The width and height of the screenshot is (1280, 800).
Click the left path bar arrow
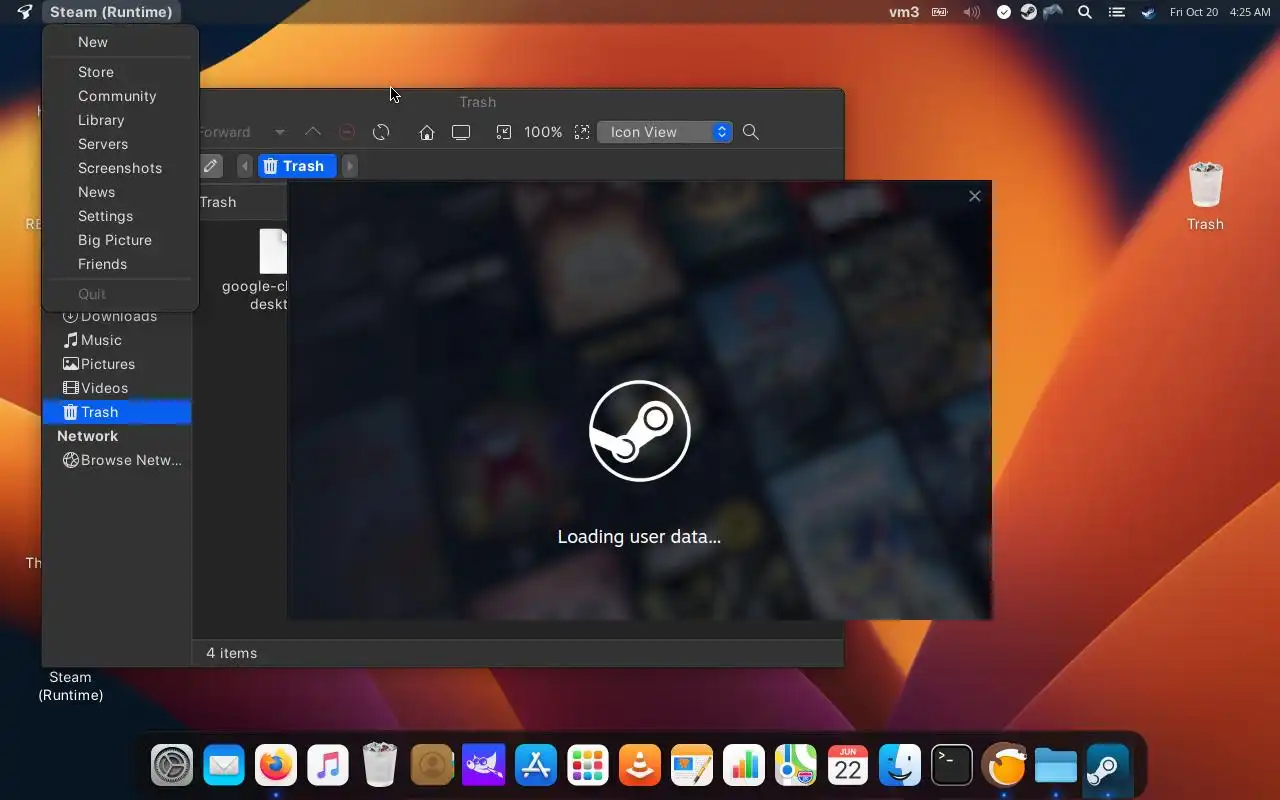245,166
